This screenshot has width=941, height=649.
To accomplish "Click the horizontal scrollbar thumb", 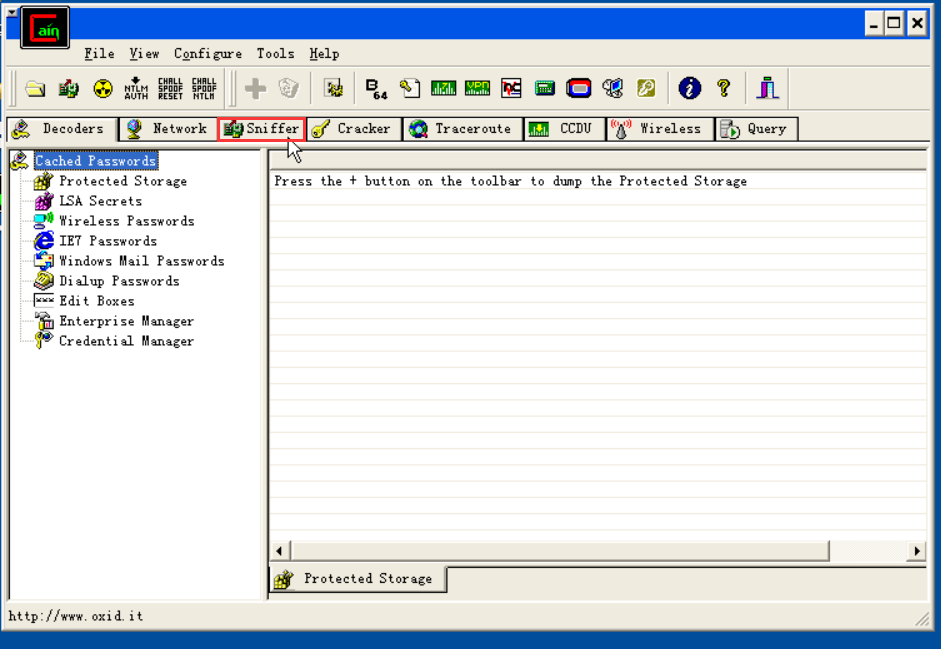I will coord(560,551).
